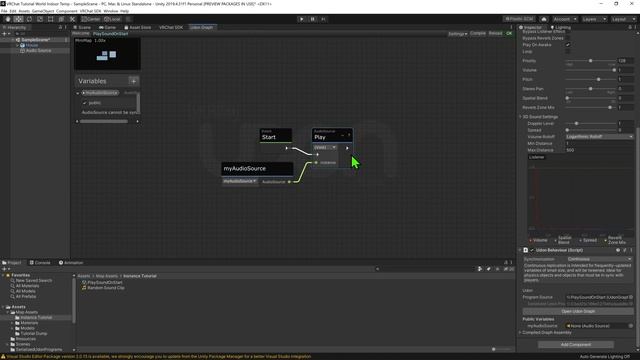Open the Animation tab
640x360 pixels.
tap(71, 262)
